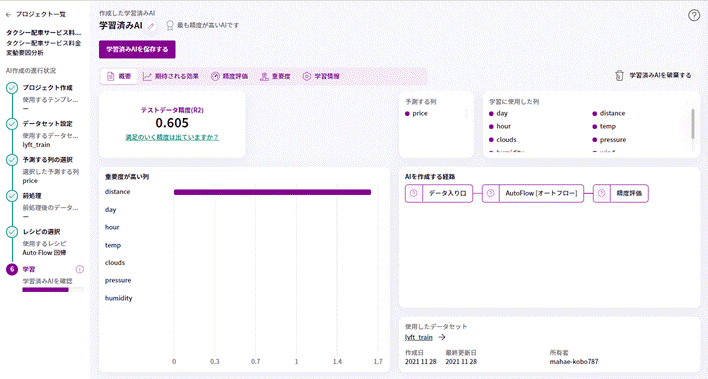Click the help icon on the AutoFlow node
708x379 pixels.
tap(490, 193)
